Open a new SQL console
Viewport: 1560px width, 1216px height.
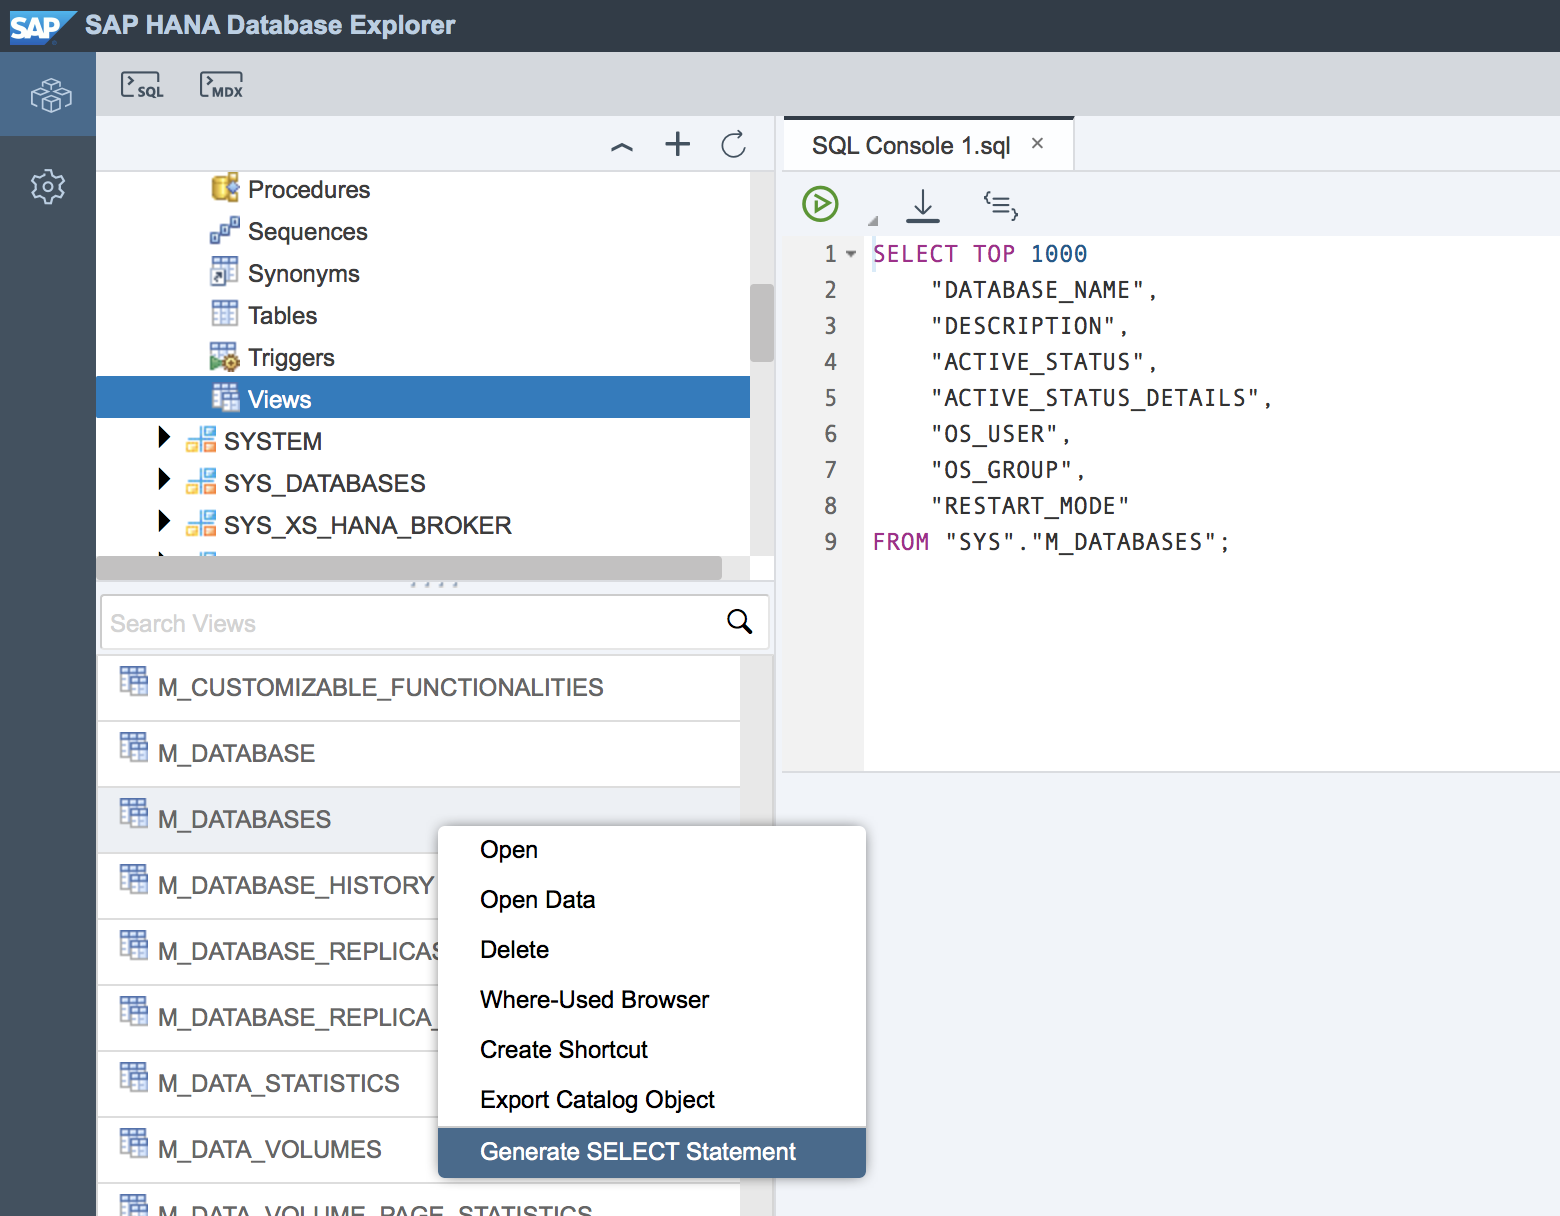[x=141, y=84]
